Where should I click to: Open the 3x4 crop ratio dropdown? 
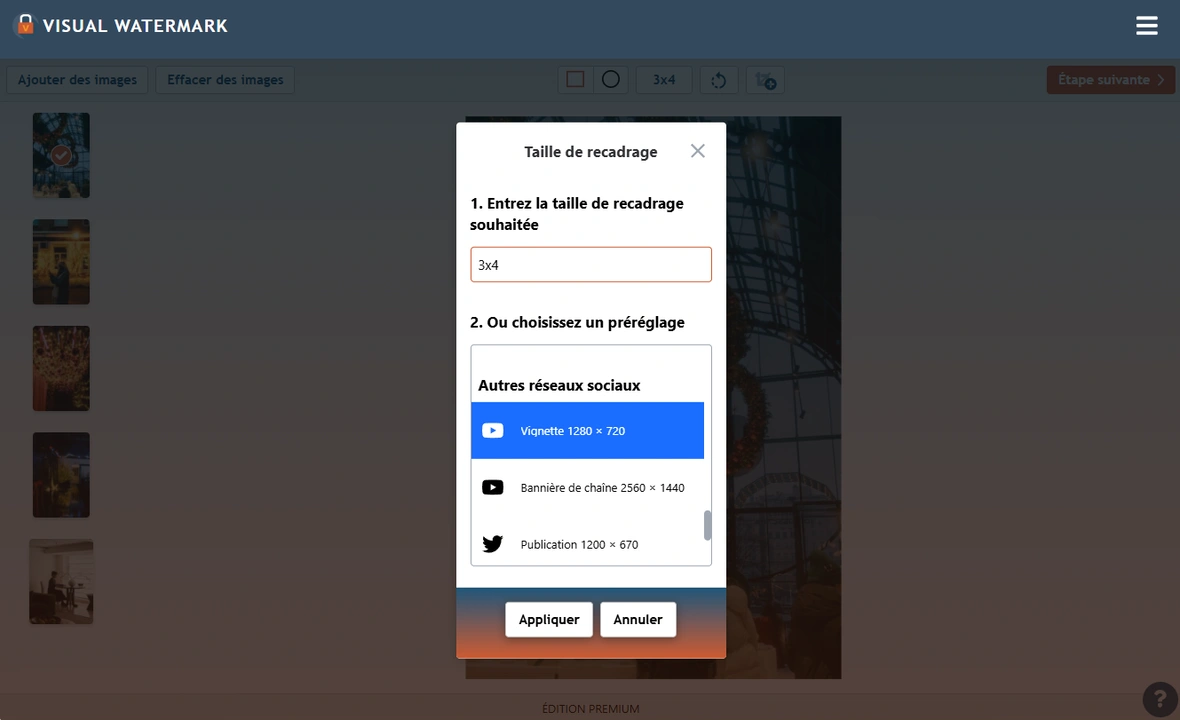point(664,80)
